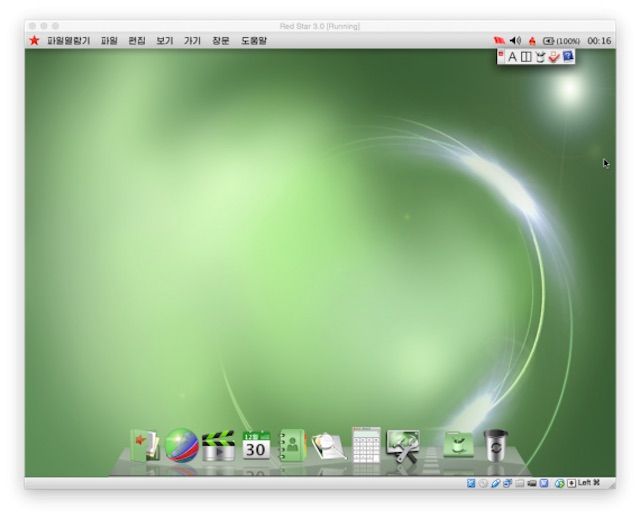Click VirtualBox shared folders status icon

520,484
